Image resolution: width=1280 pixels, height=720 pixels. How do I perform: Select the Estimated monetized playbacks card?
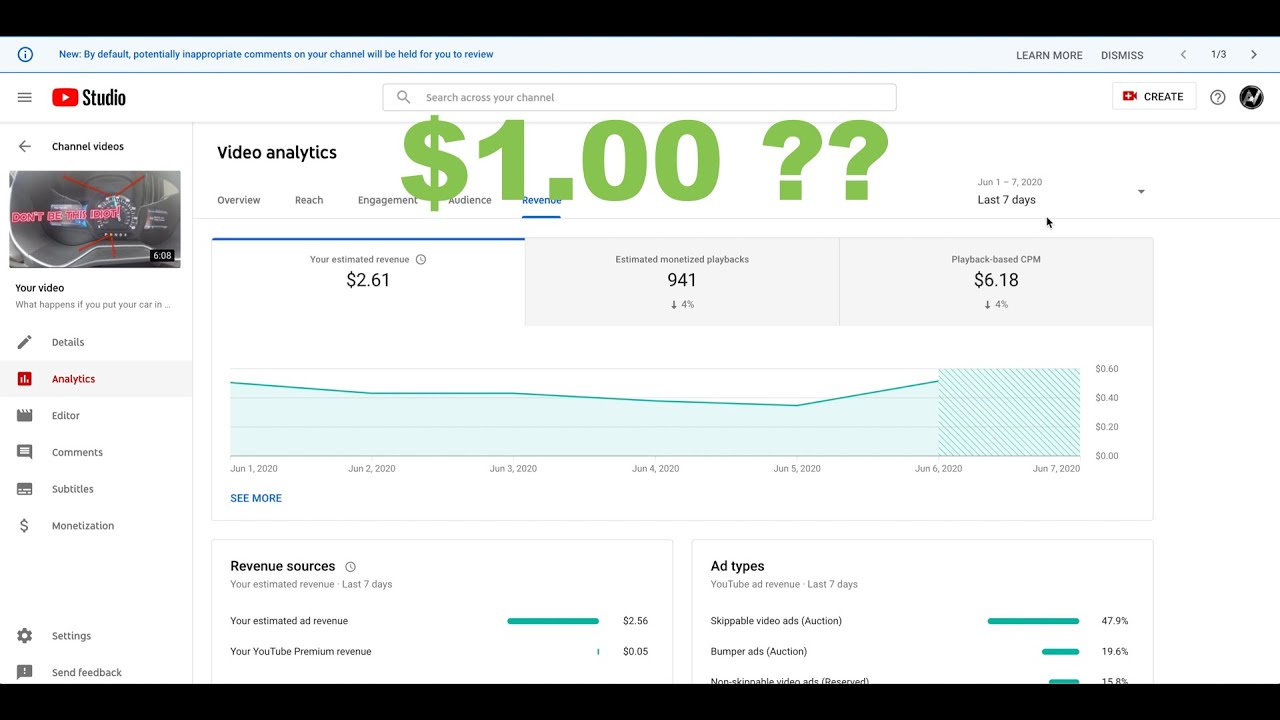pos(682,281)
